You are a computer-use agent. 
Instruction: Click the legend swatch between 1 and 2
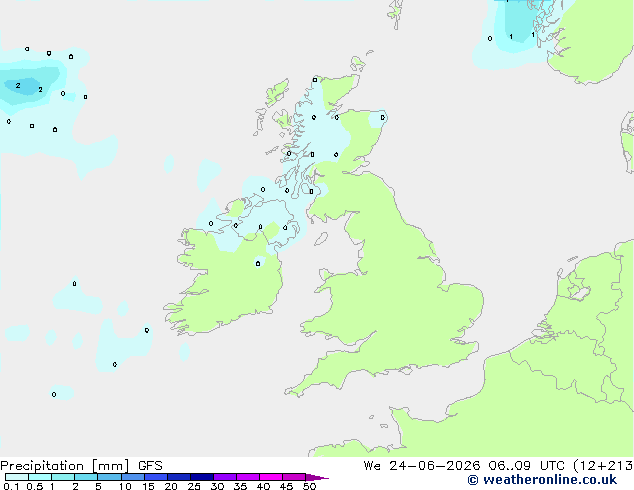pyautogui.click(x=63, y=477)
